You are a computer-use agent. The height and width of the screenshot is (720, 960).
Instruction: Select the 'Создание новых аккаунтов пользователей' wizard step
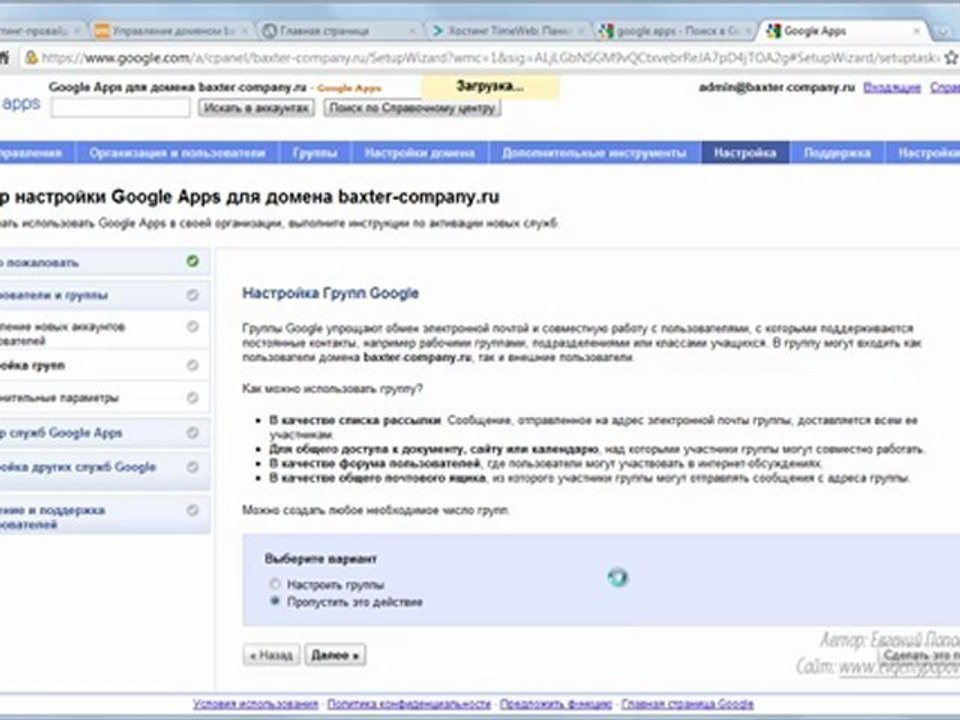coord(104,333)
